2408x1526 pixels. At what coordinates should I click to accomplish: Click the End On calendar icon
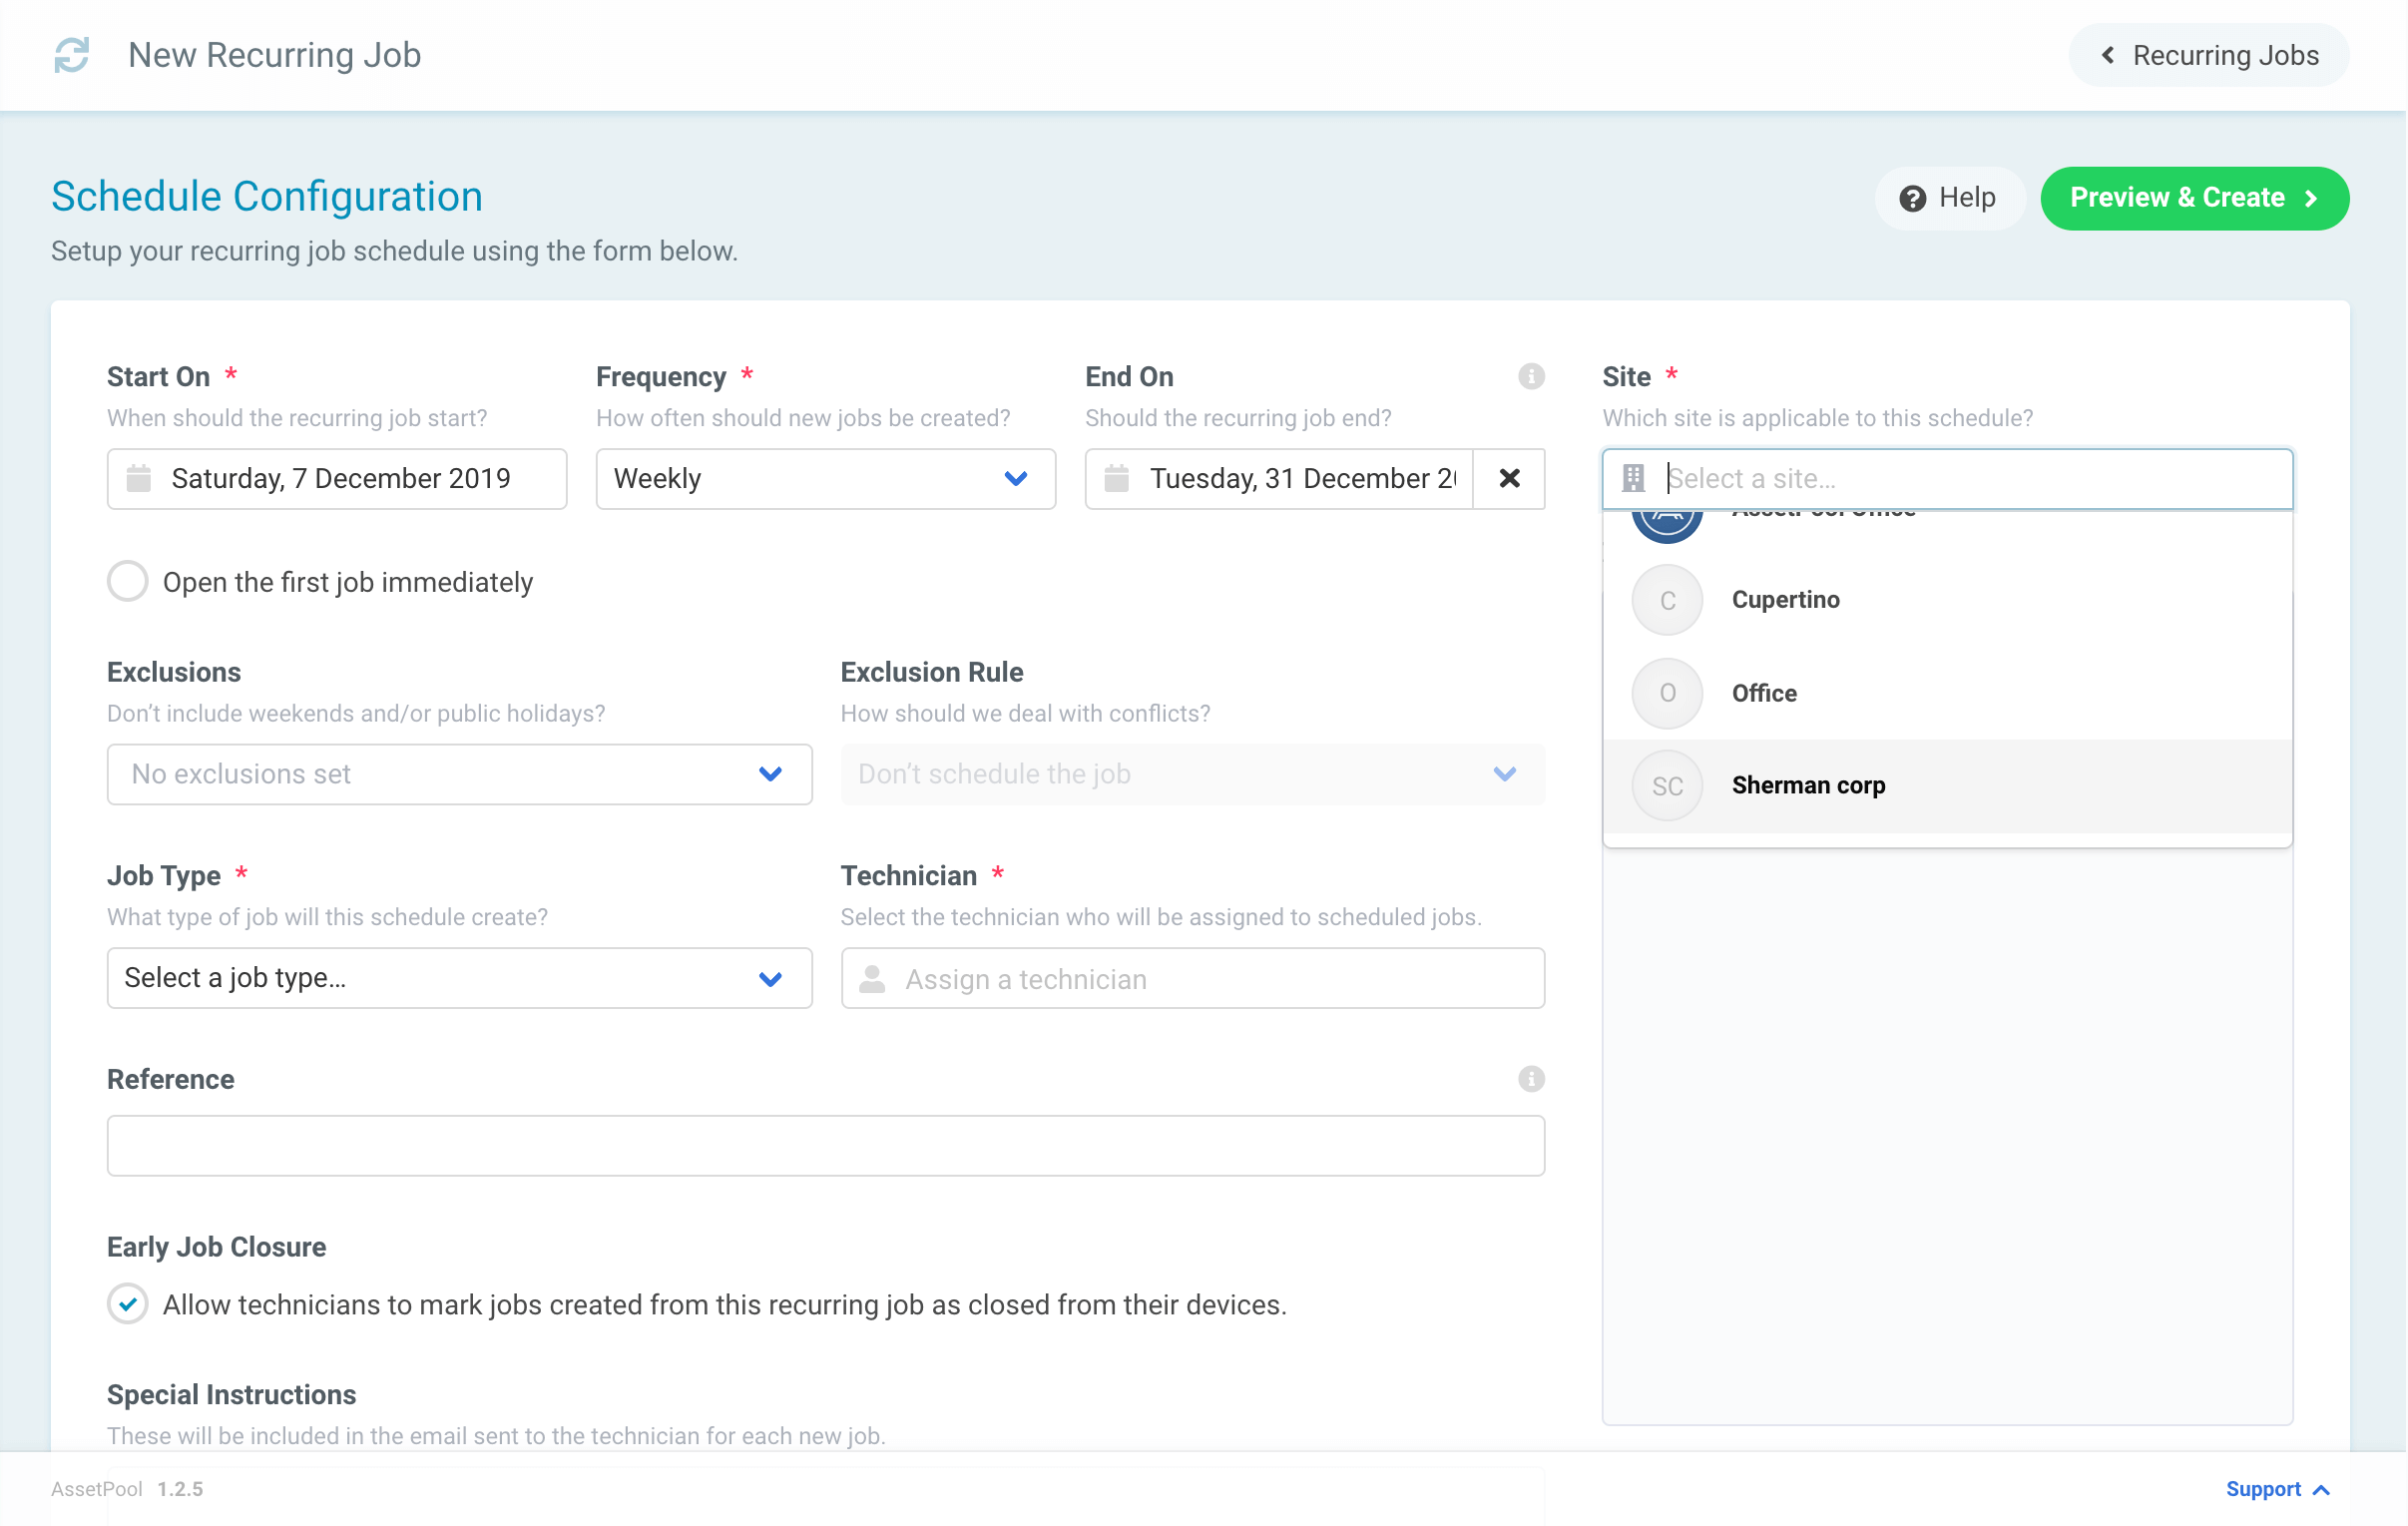click(1117, 478)
